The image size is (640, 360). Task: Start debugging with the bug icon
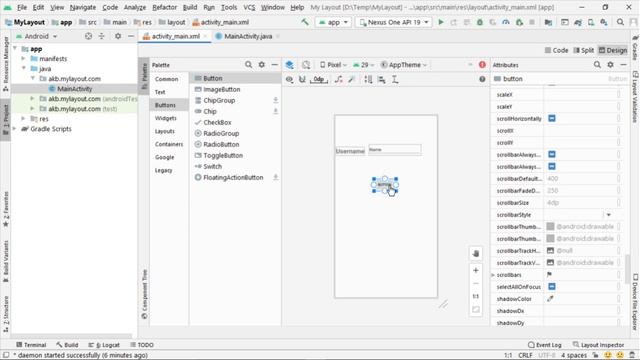coord(480,22)
